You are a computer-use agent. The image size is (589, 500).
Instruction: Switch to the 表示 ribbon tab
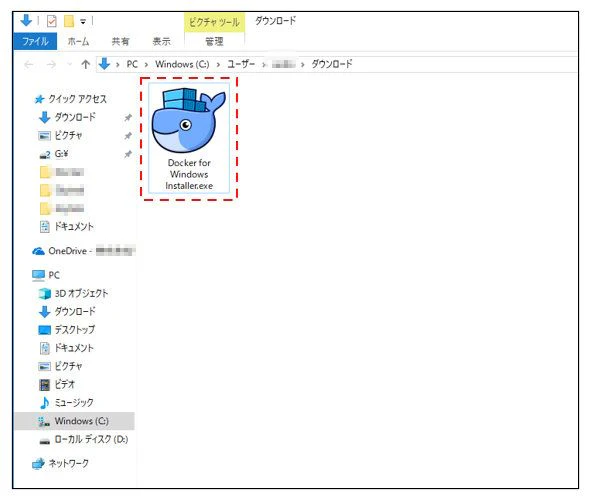[x=162, y=41]
